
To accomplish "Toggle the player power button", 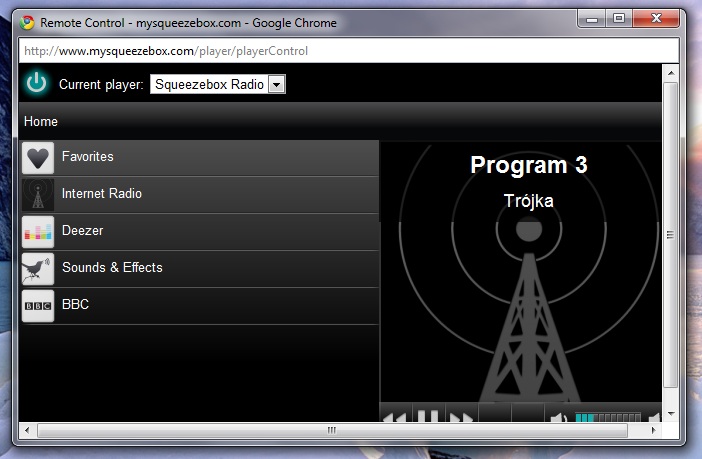I will click(x=37, y=84).
